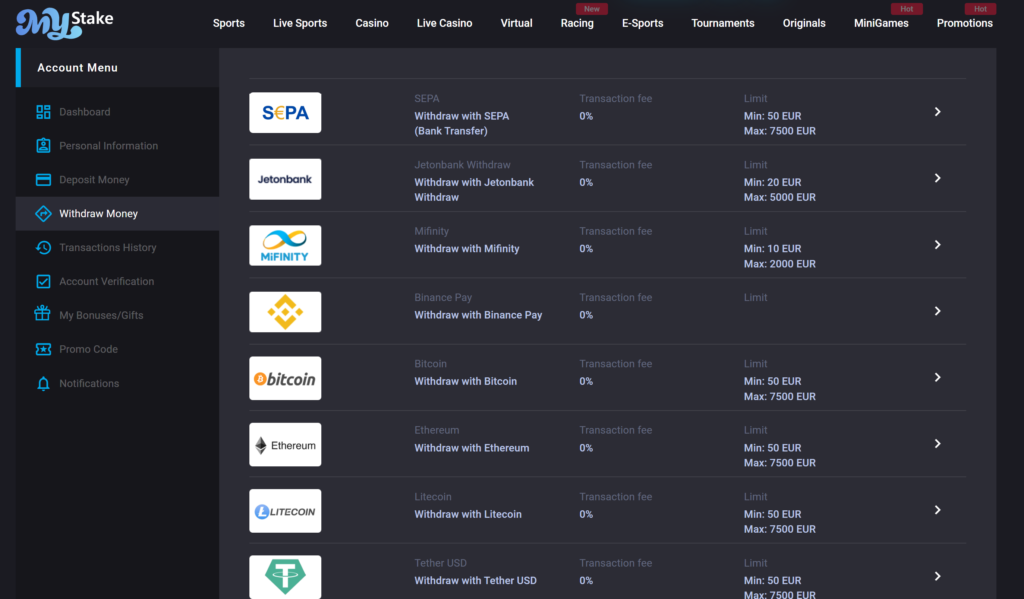Open the Promotions page
Image resolution: width=1024 pixels, height=599 pixels.
coord(965,24)
